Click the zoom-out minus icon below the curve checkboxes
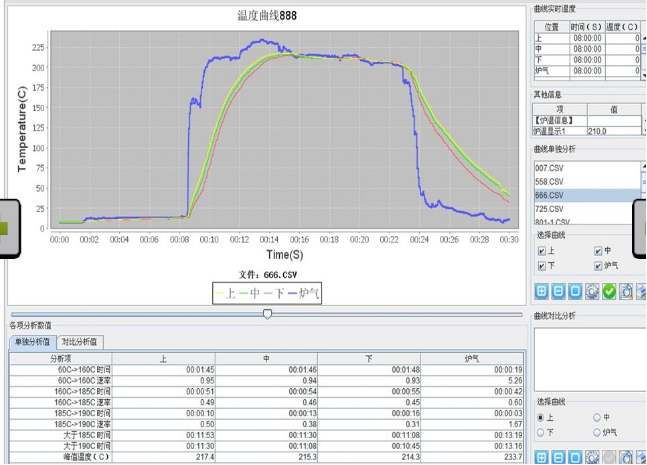 558,292
